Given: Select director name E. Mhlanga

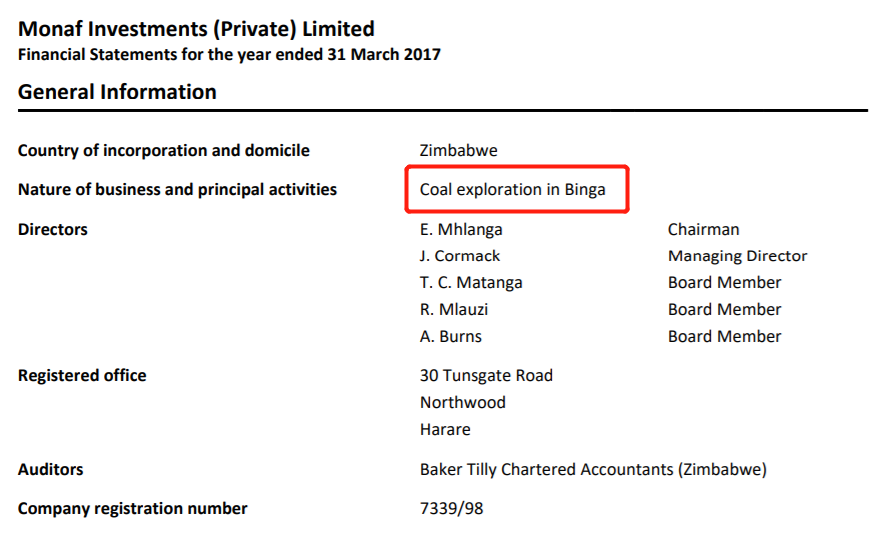Looking at the screenshot, I should tap(461, 229).
